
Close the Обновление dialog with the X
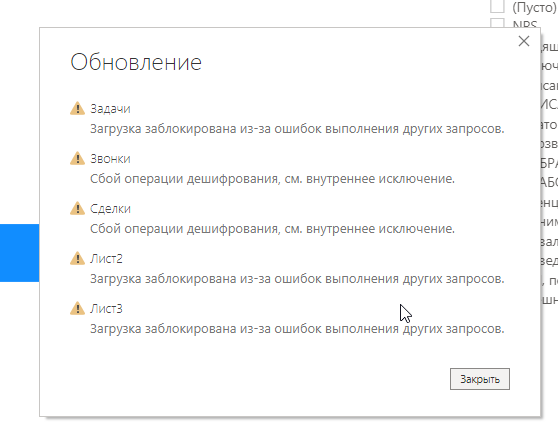click(523, 41)
